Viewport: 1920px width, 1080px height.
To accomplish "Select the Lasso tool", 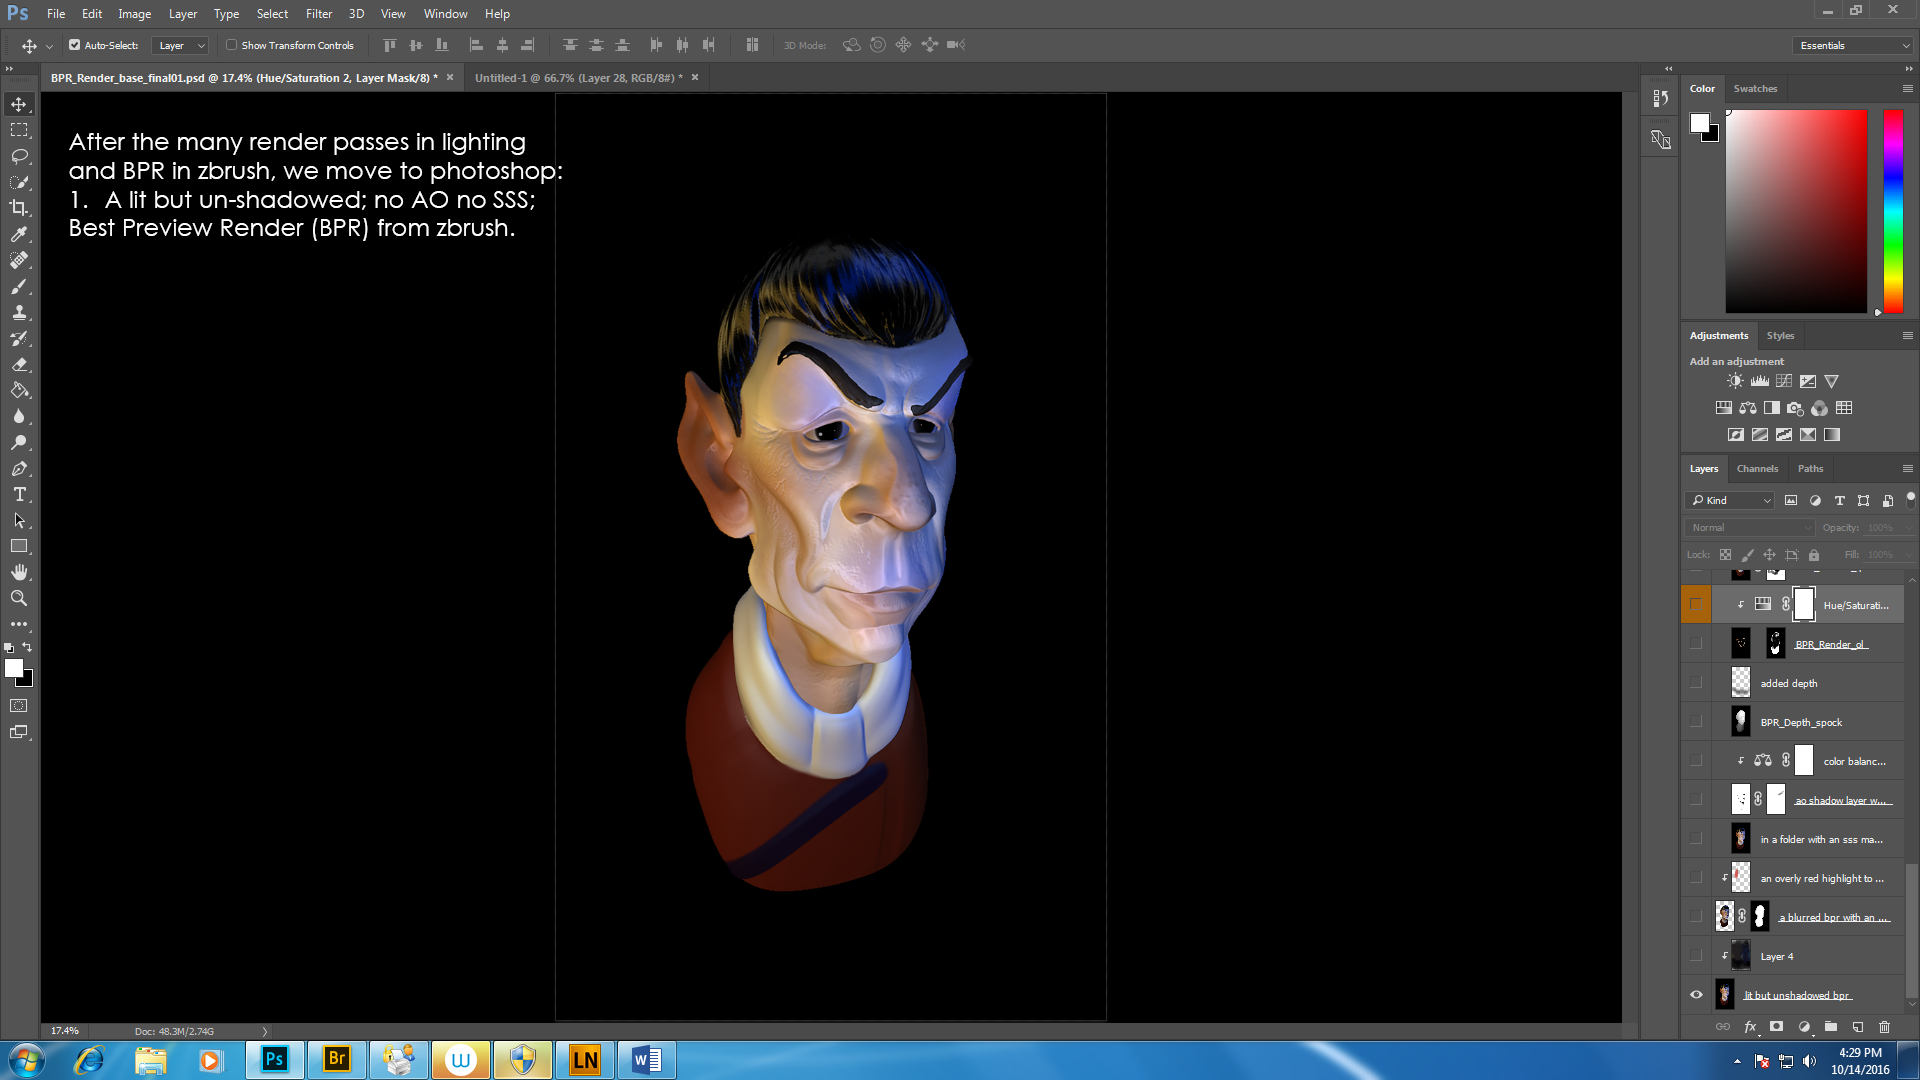I will 19,156.
